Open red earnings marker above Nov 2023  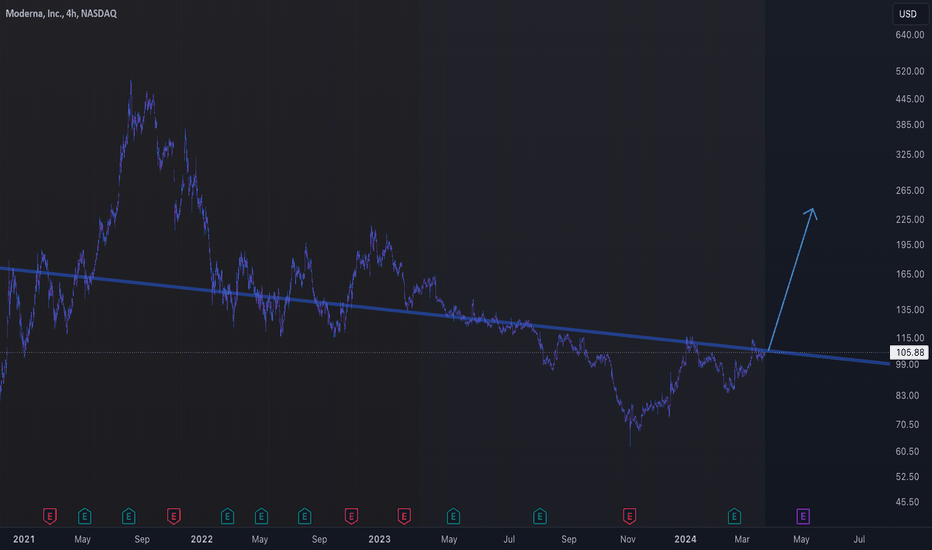pos(629,516)
